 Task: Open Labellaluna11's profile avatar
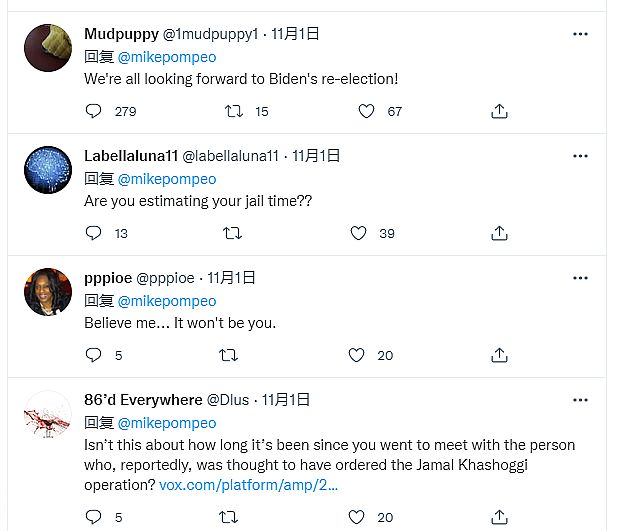[47, 170]
